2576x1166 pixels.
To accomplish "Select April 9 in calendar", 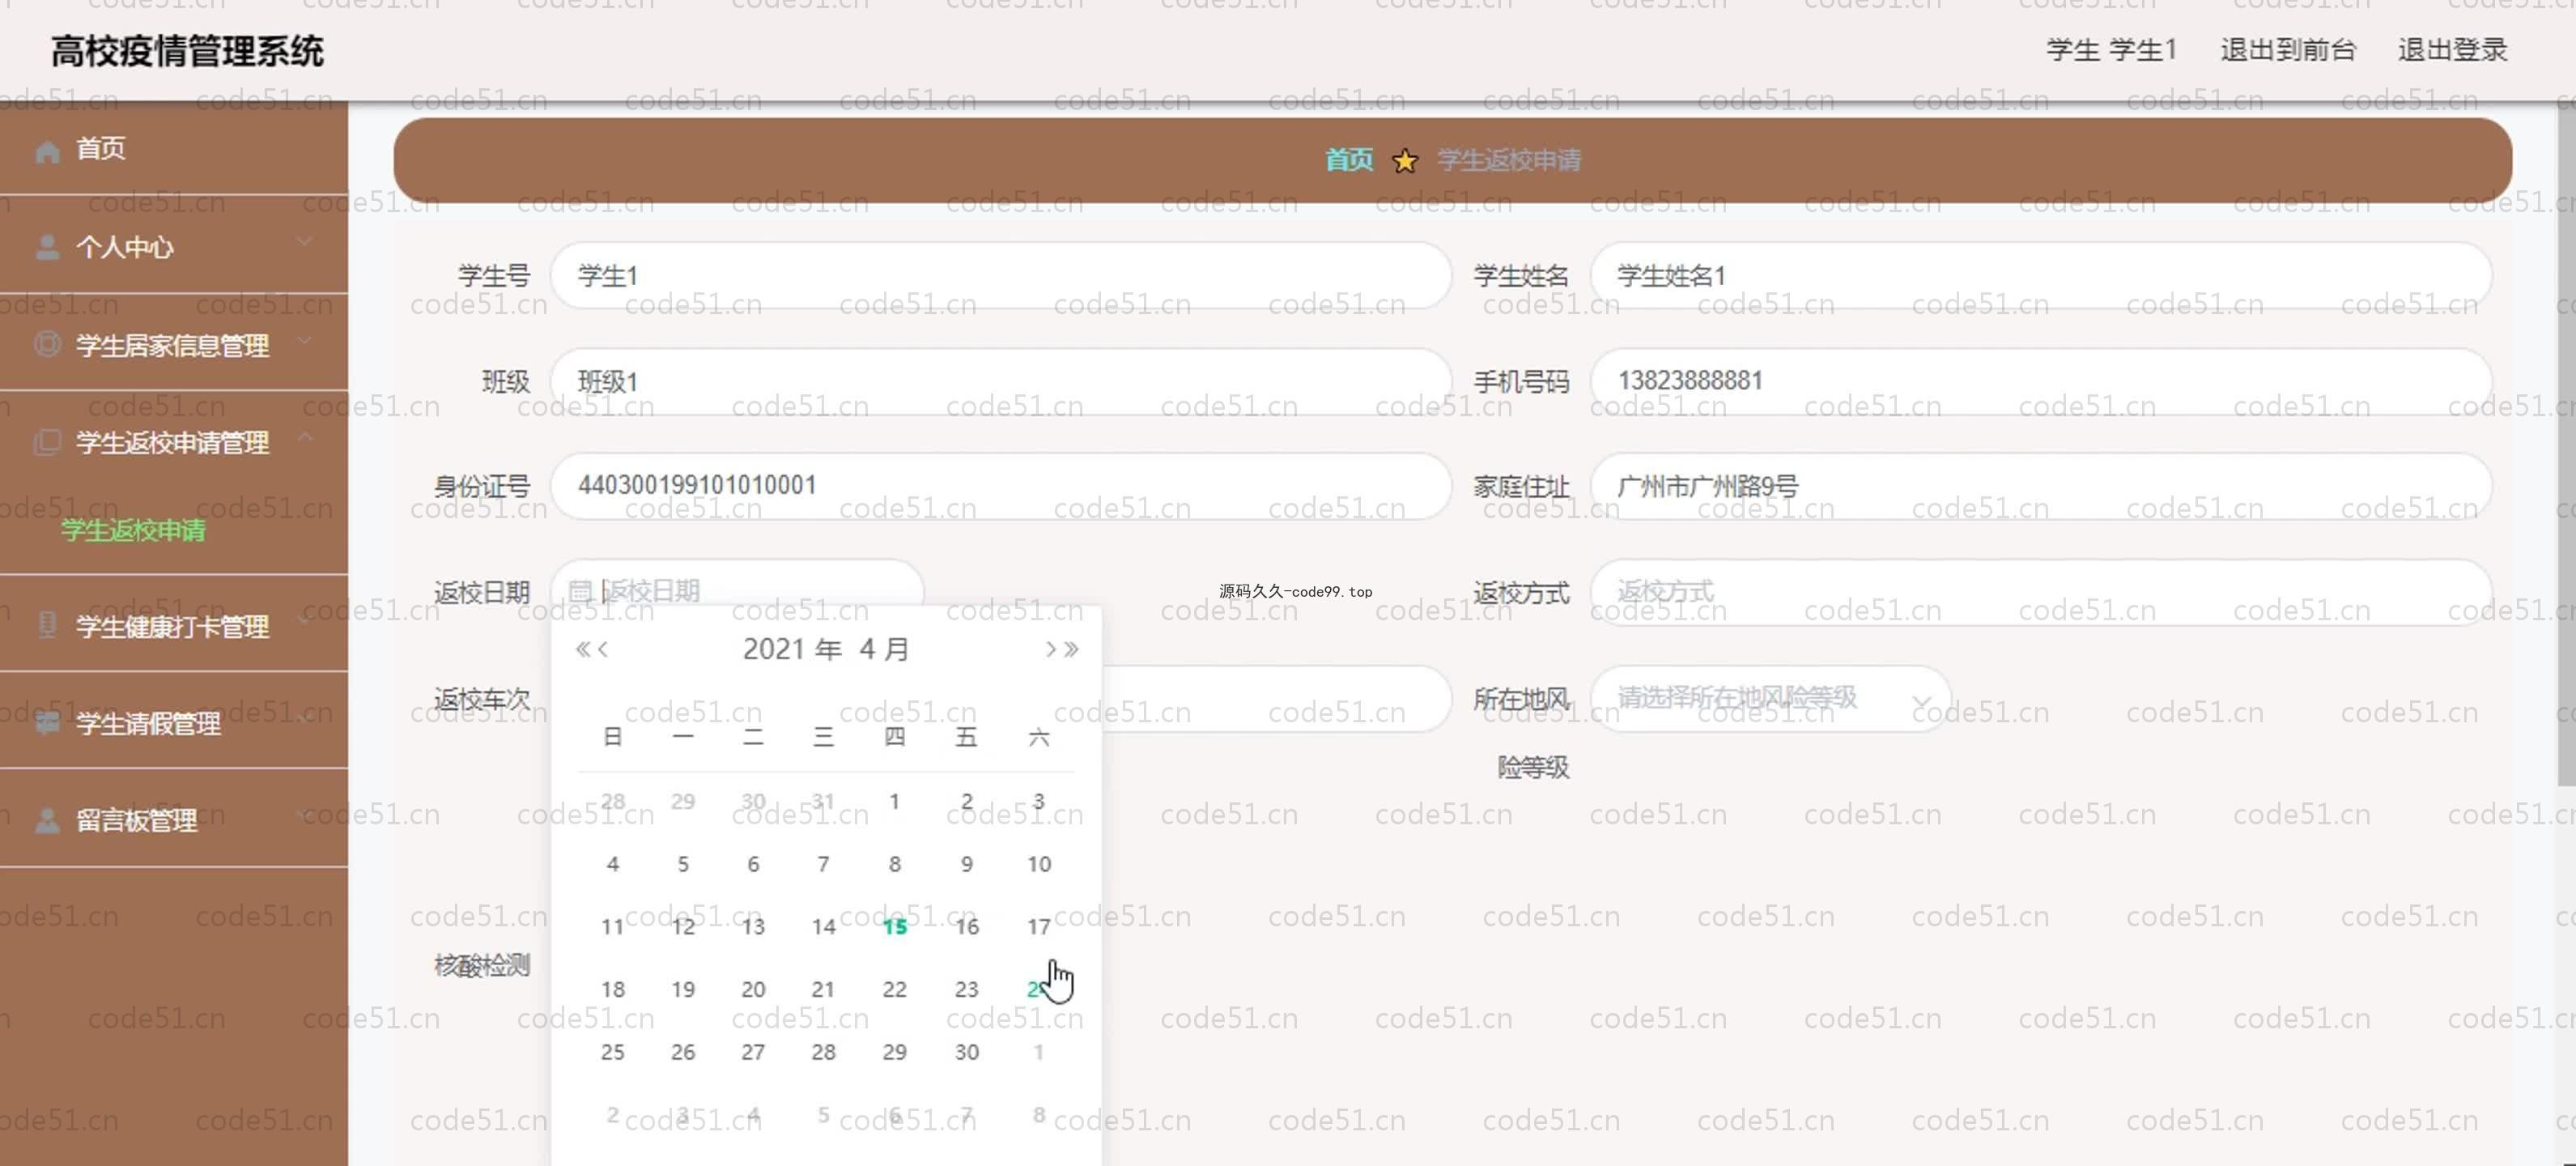I will tap(966, 864).
